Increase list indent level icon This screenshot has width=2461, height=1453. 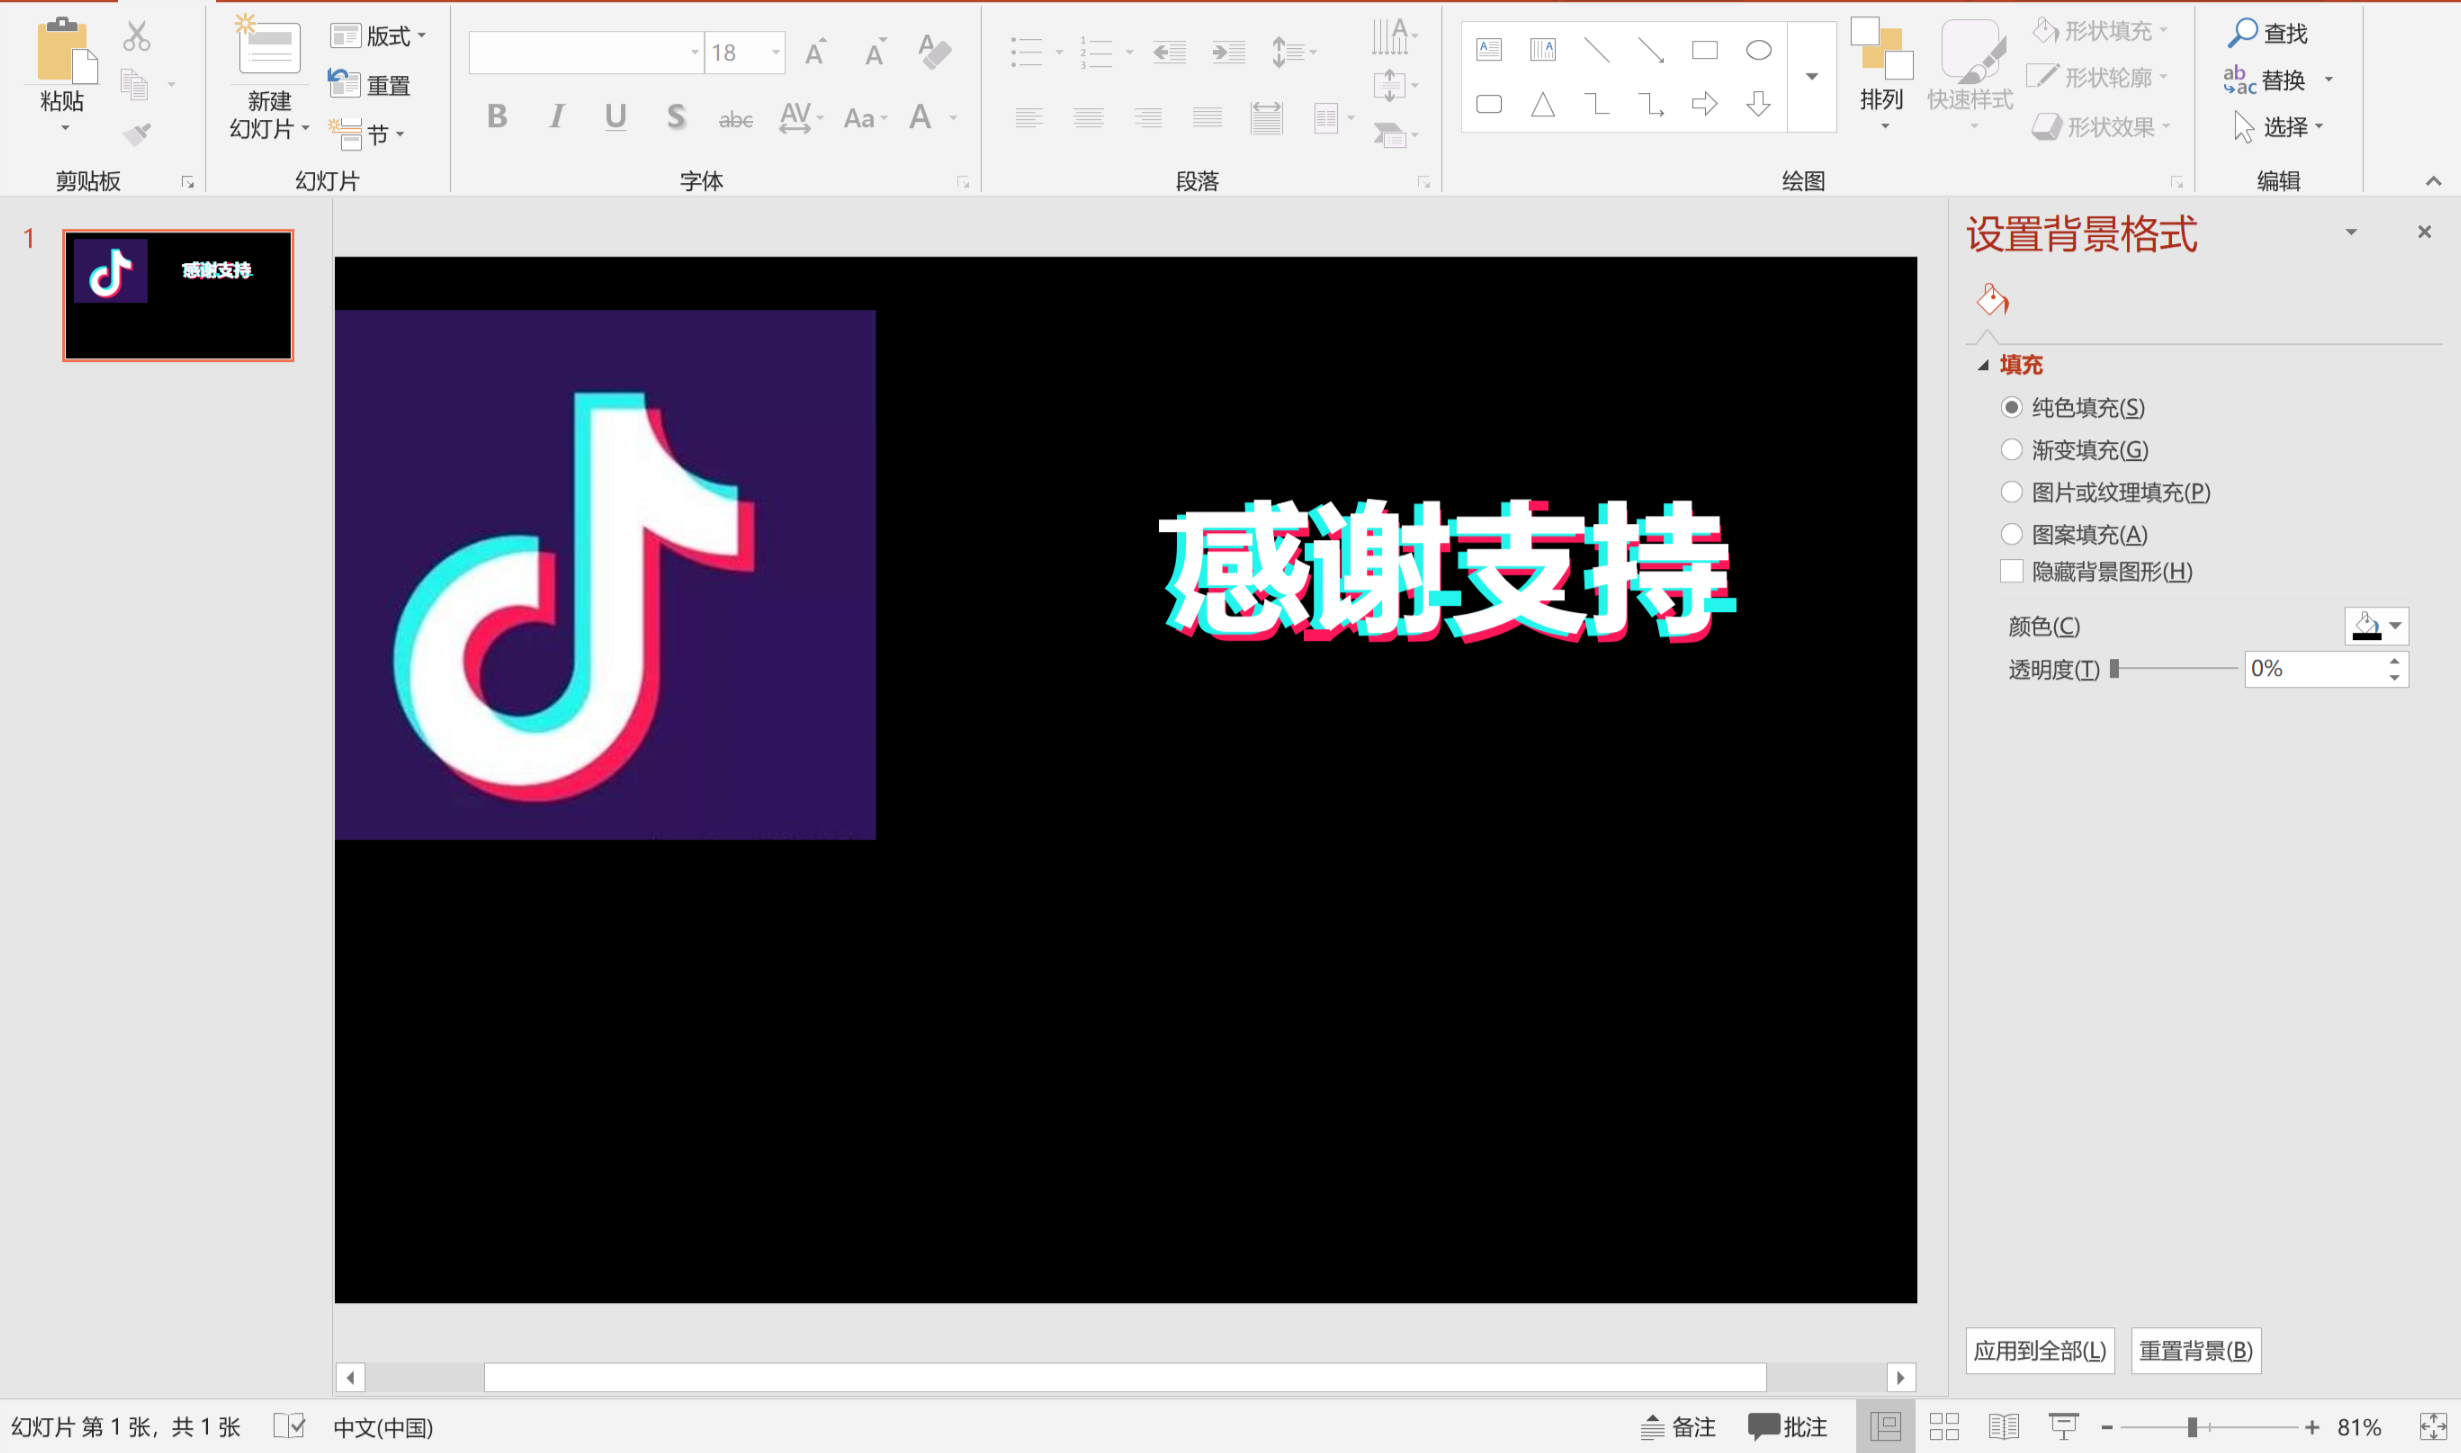(x=1228, y=52)
